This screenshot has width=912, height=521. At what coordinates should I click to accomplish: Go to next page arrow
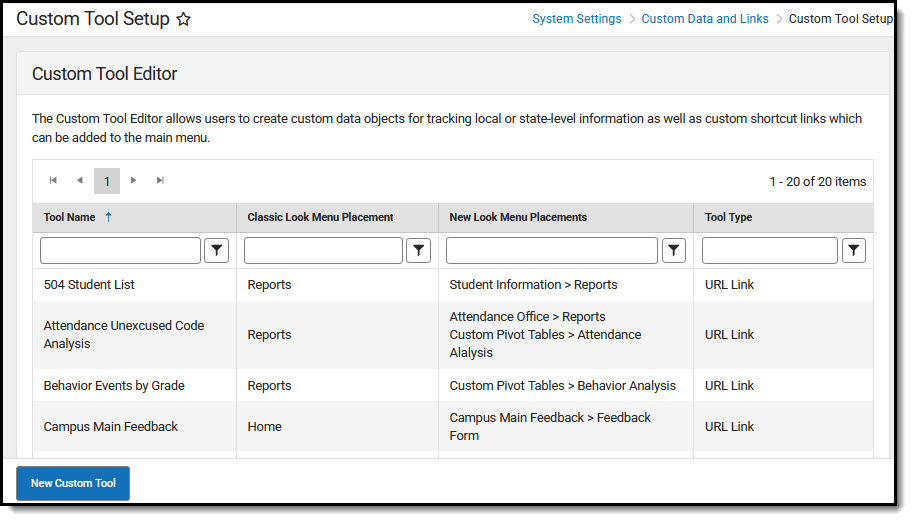(x=134, y=181)
